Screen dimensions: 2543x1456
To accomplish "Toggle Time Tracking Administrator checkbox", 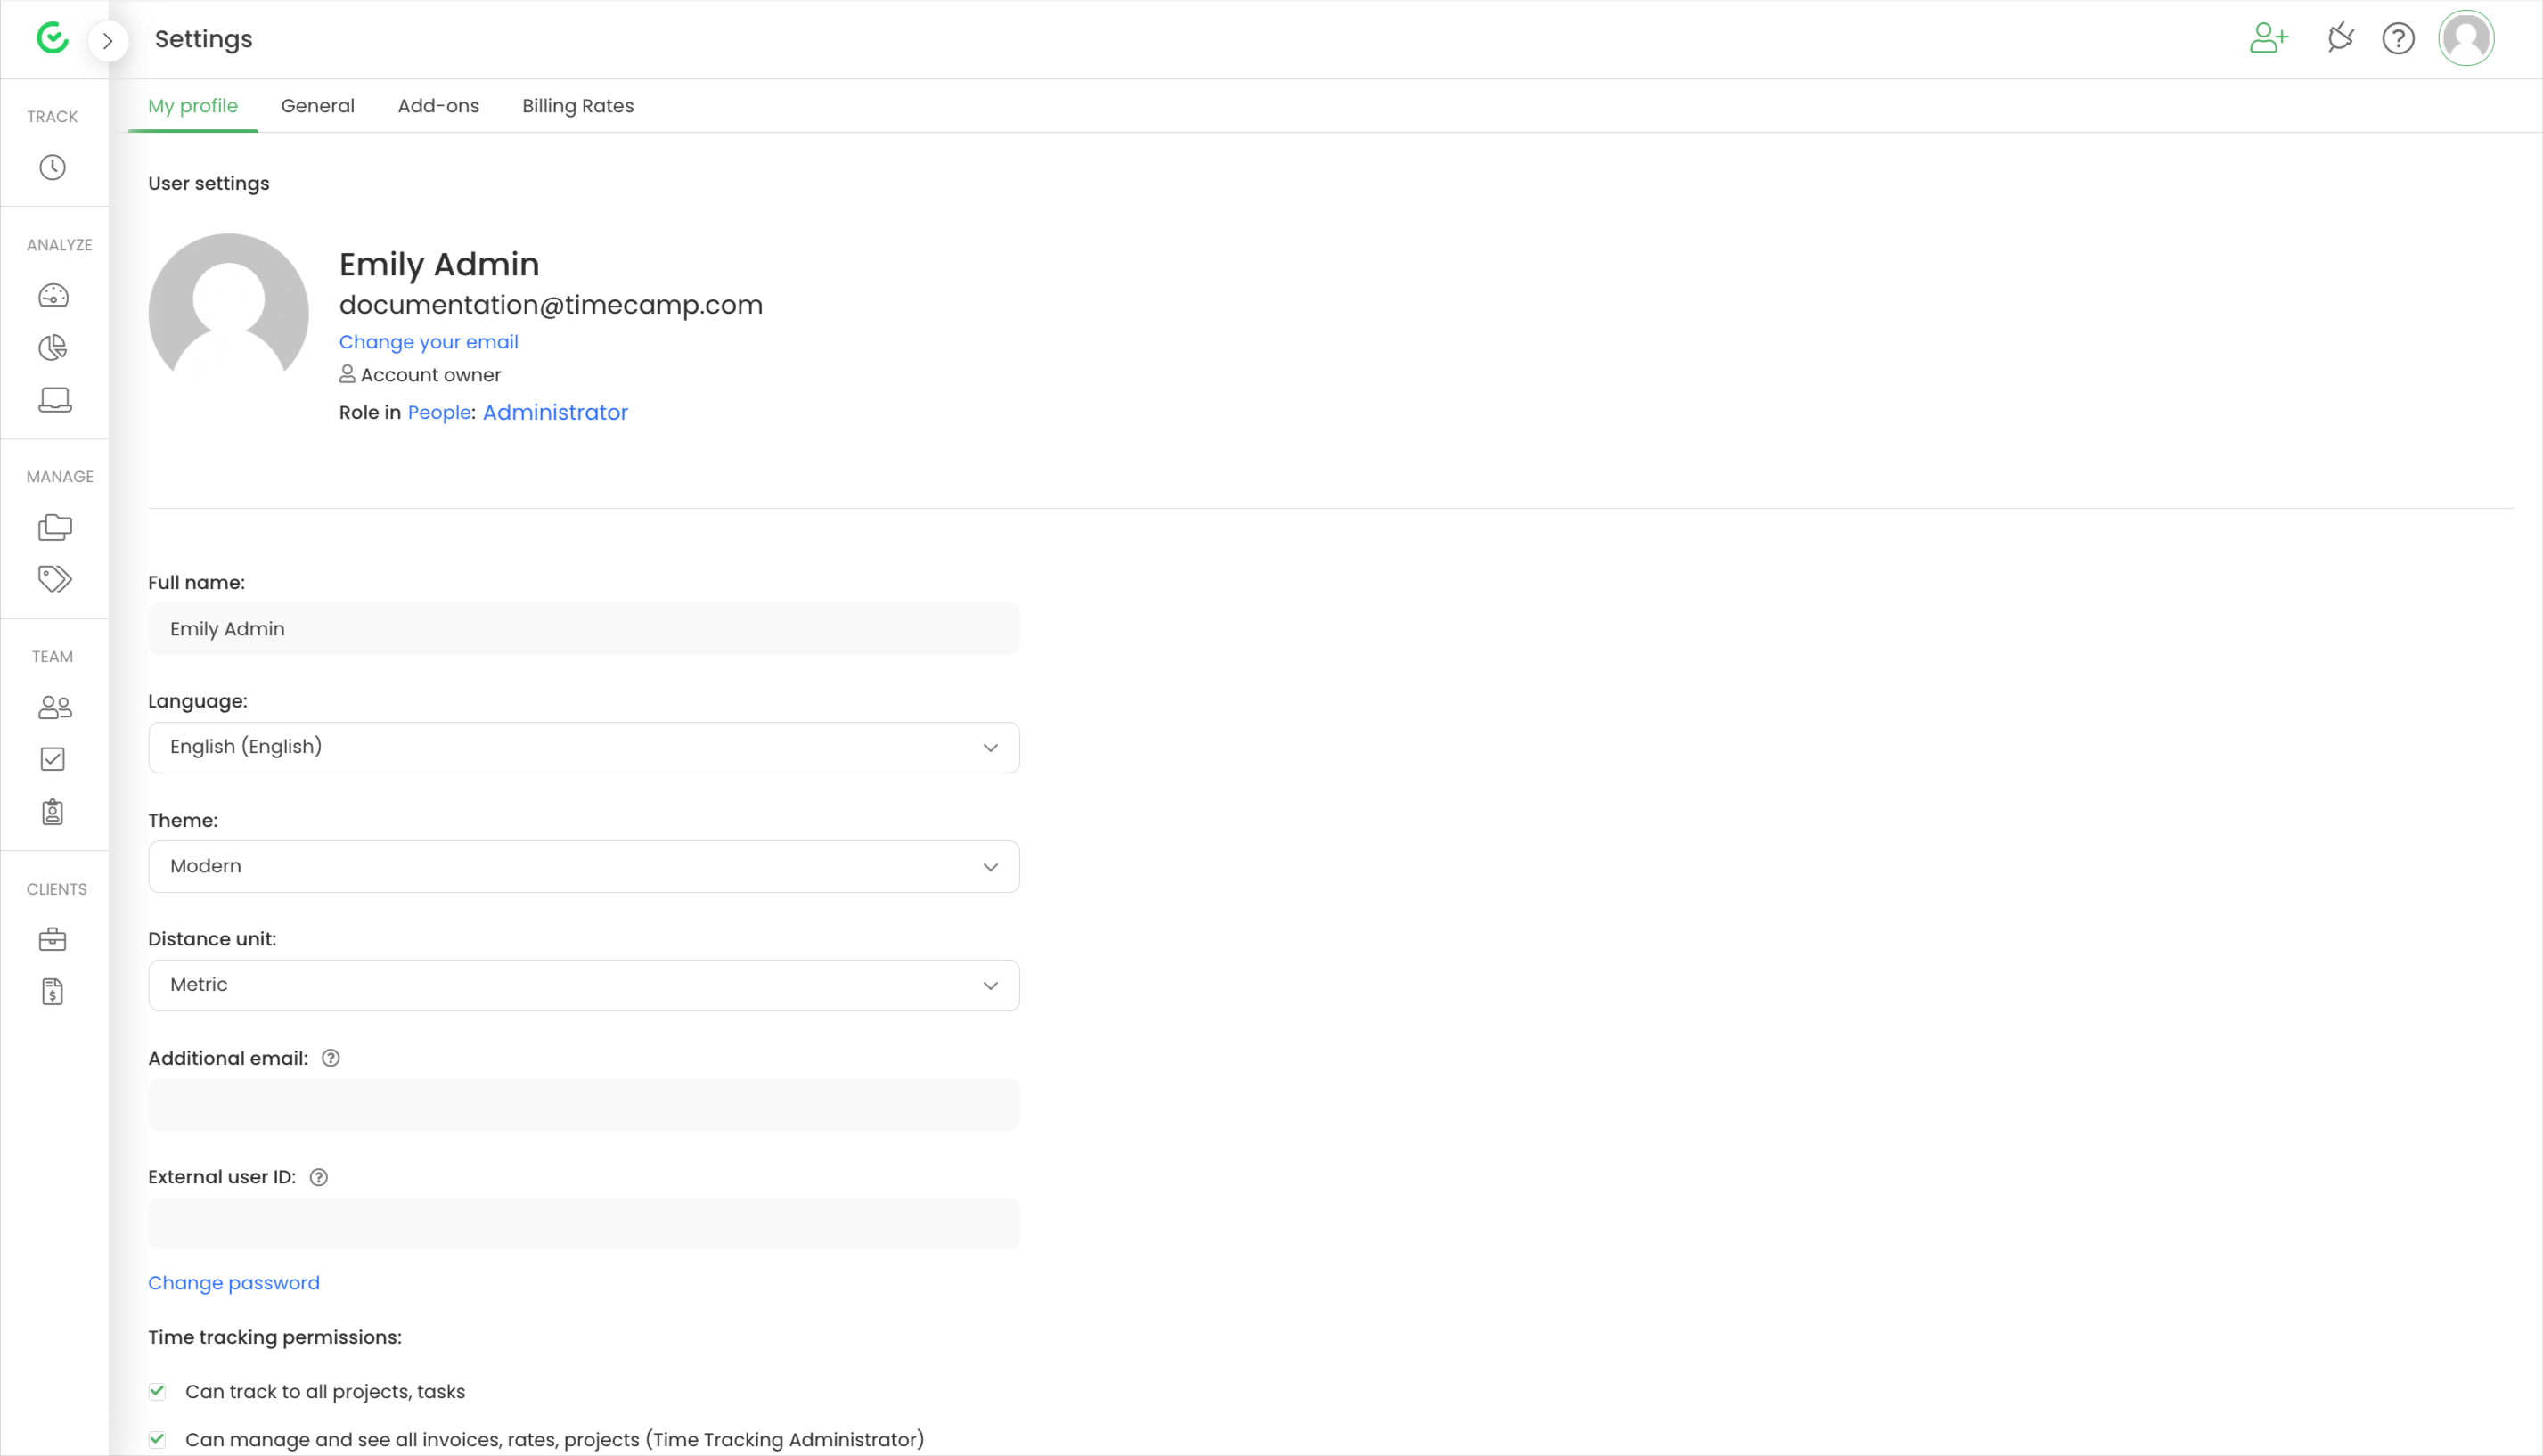I will point(157,1439).
